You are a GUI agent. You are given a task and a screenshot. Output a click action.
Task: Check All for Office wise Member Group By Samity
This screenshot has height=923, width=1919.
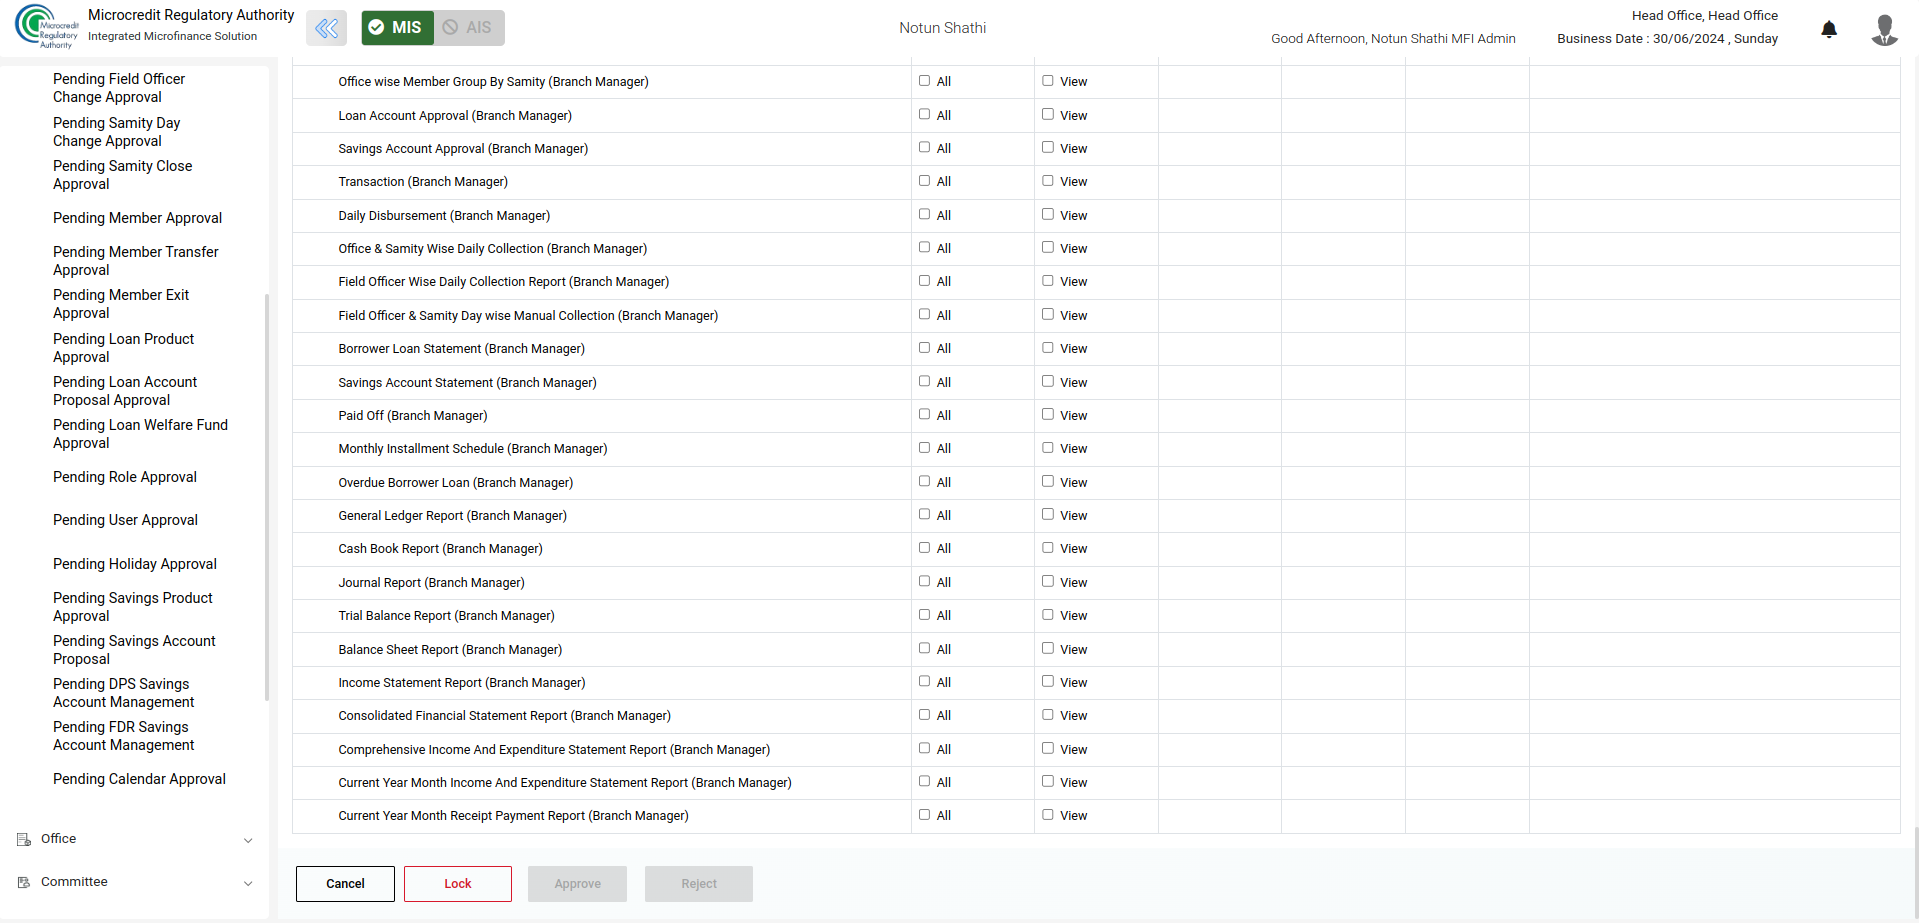(924, 81)
